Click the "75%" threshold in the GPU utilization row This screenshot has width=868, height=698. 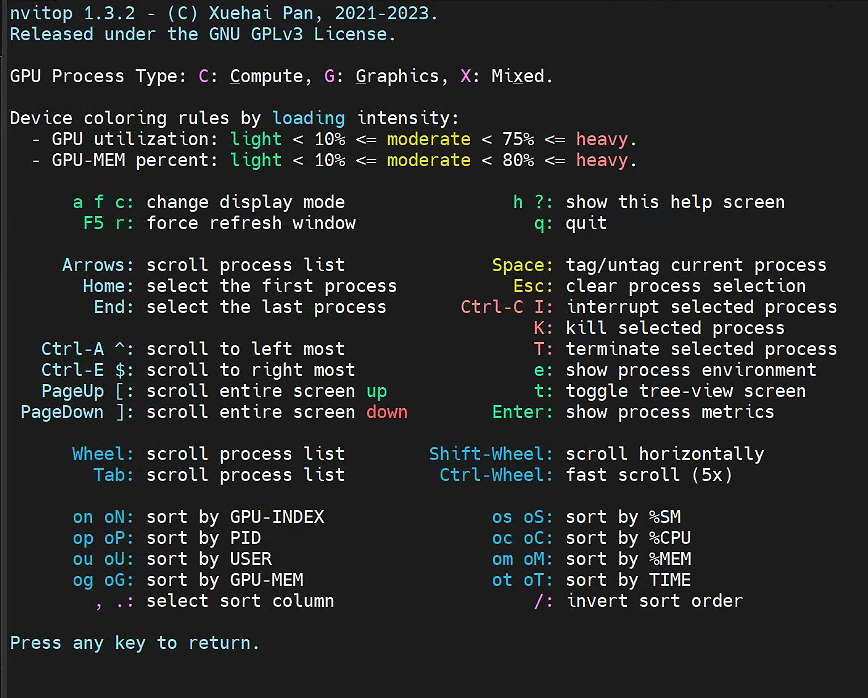(x=518, y=139)
